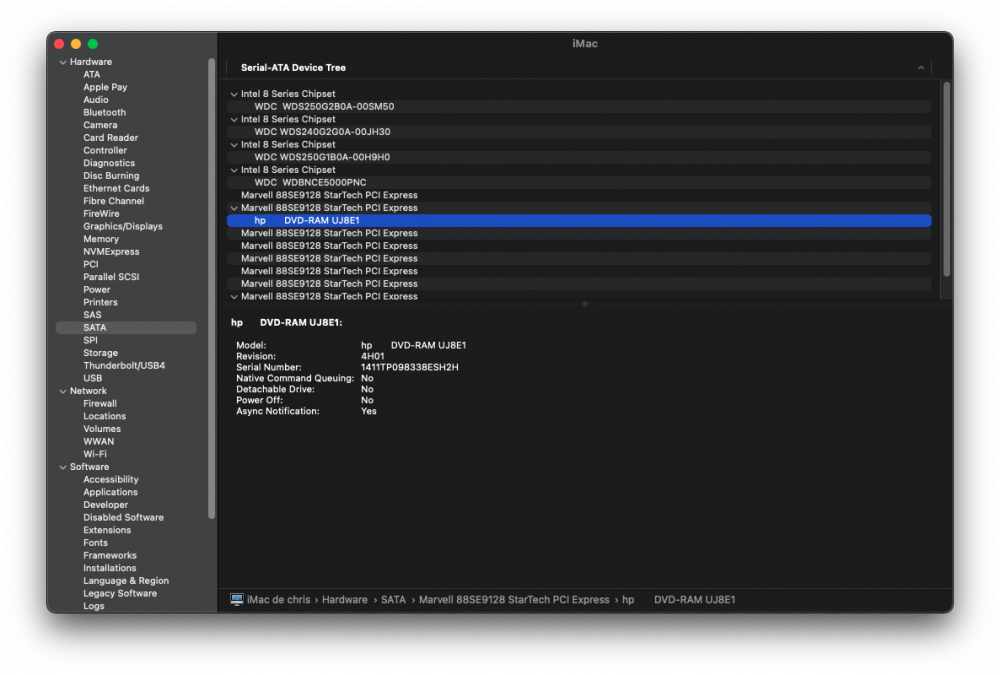
Task: Select SAS in the sidebar
Action: pyautogui.click(x=92, y=315)
